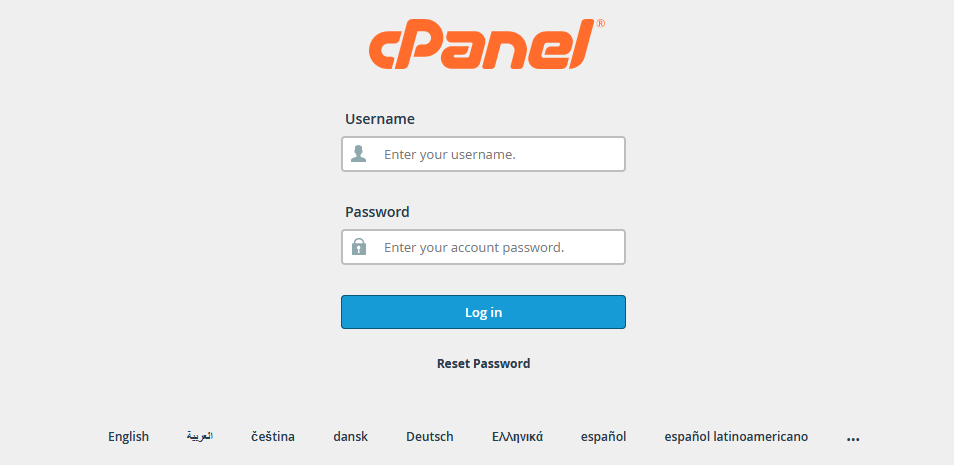The width and height of the screenshot is (954, 465).
Task: Pick español latinoamericano locale
Action: tap(736, 437)
